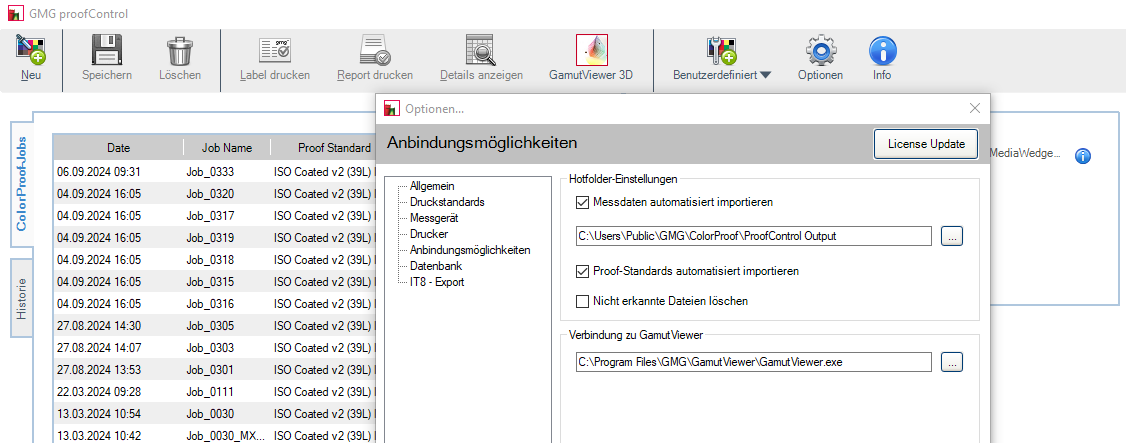This screenshot has height=443, width=1126.
Task: Close the Optionen dialog
Action: [974, 108]
